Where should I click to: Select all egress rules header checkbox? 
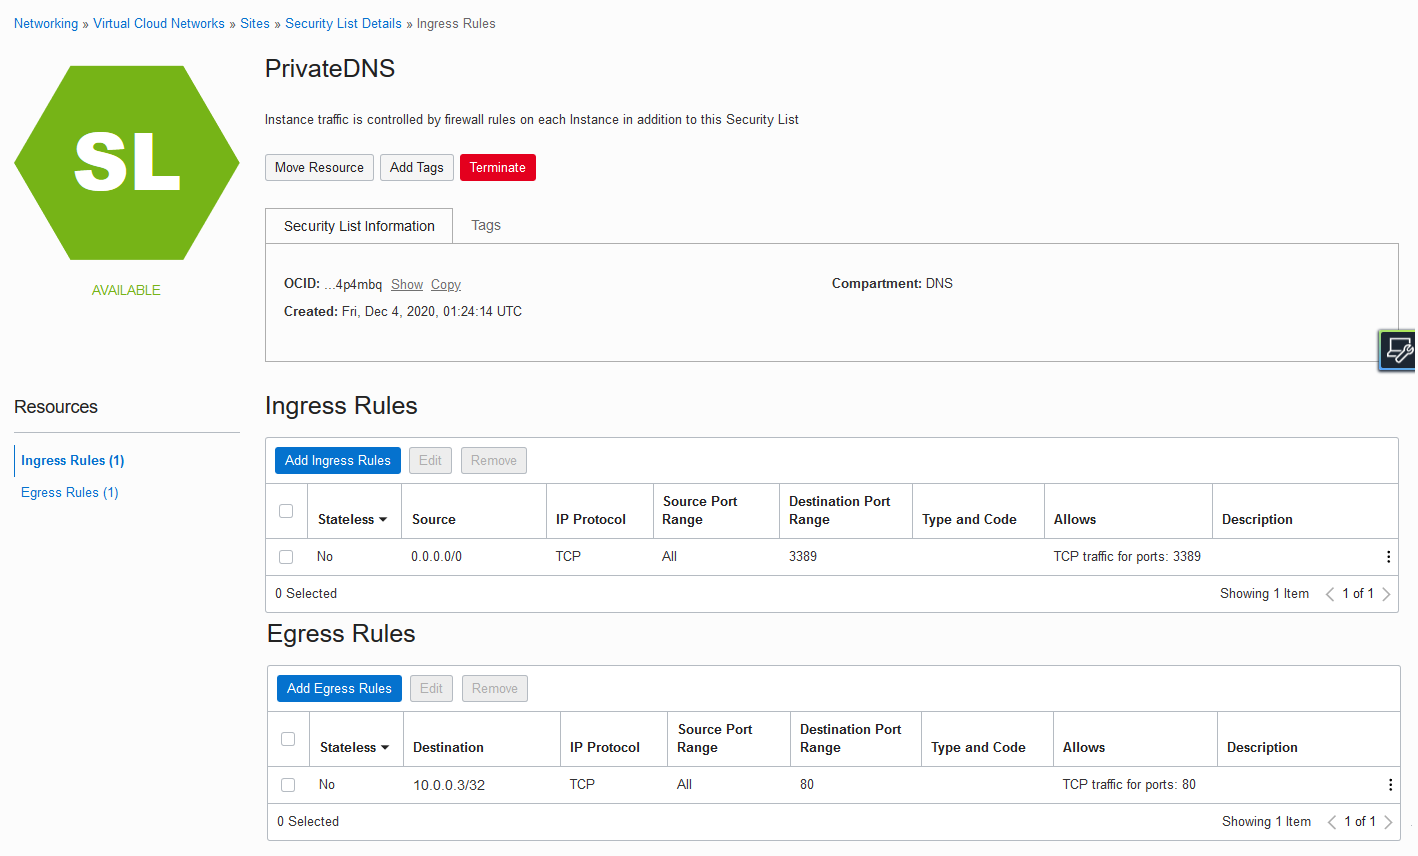click(288, 739)
